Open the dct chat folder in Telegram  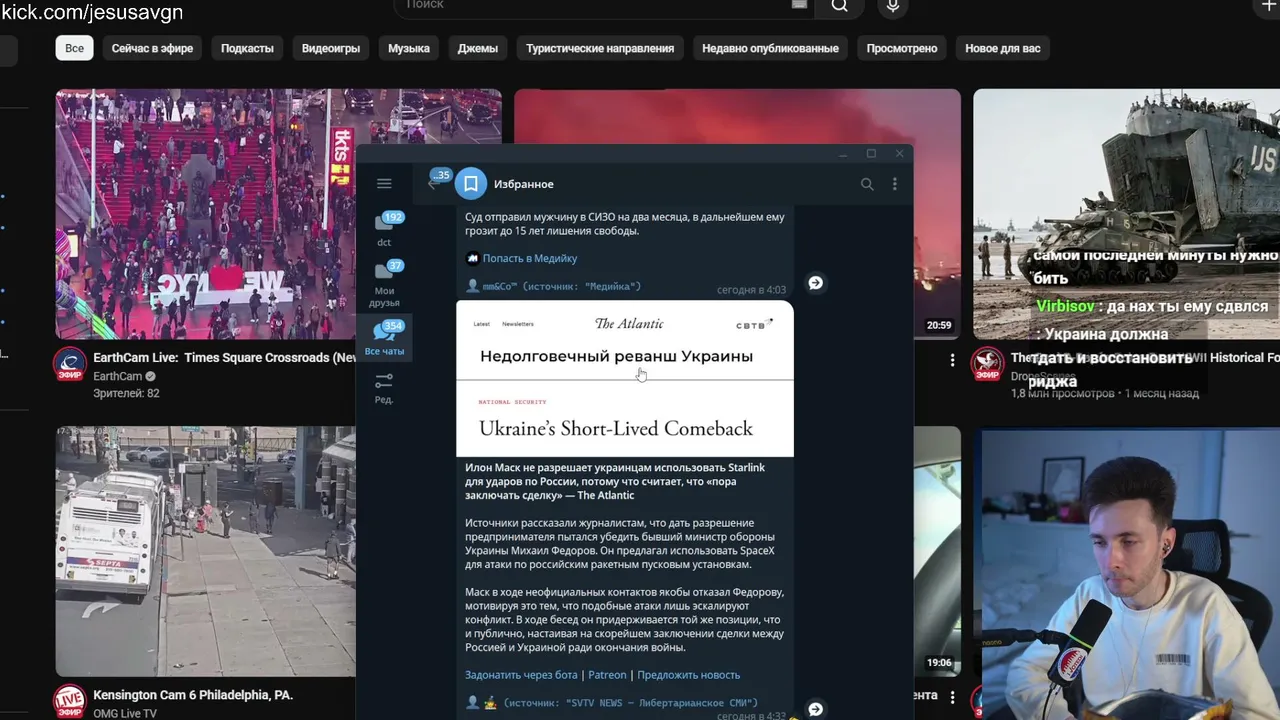pos(384,230)
